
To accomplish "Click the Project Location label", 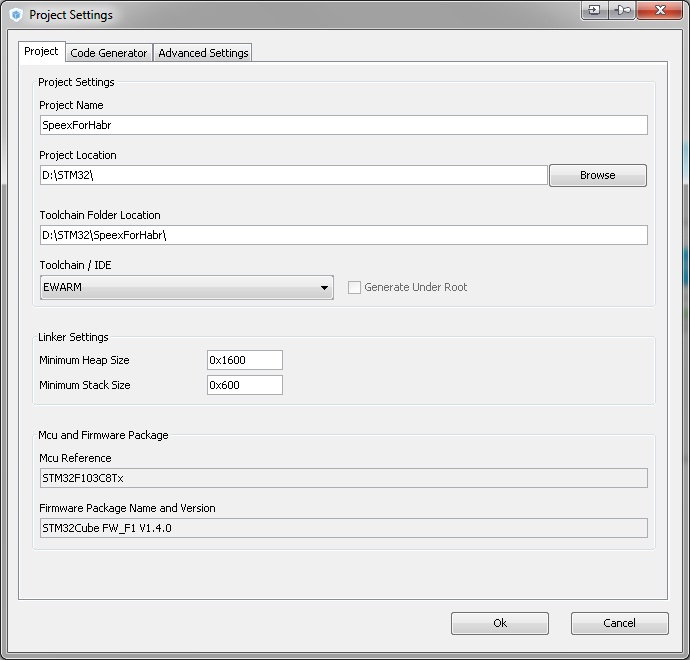I will tap(78, 155).
